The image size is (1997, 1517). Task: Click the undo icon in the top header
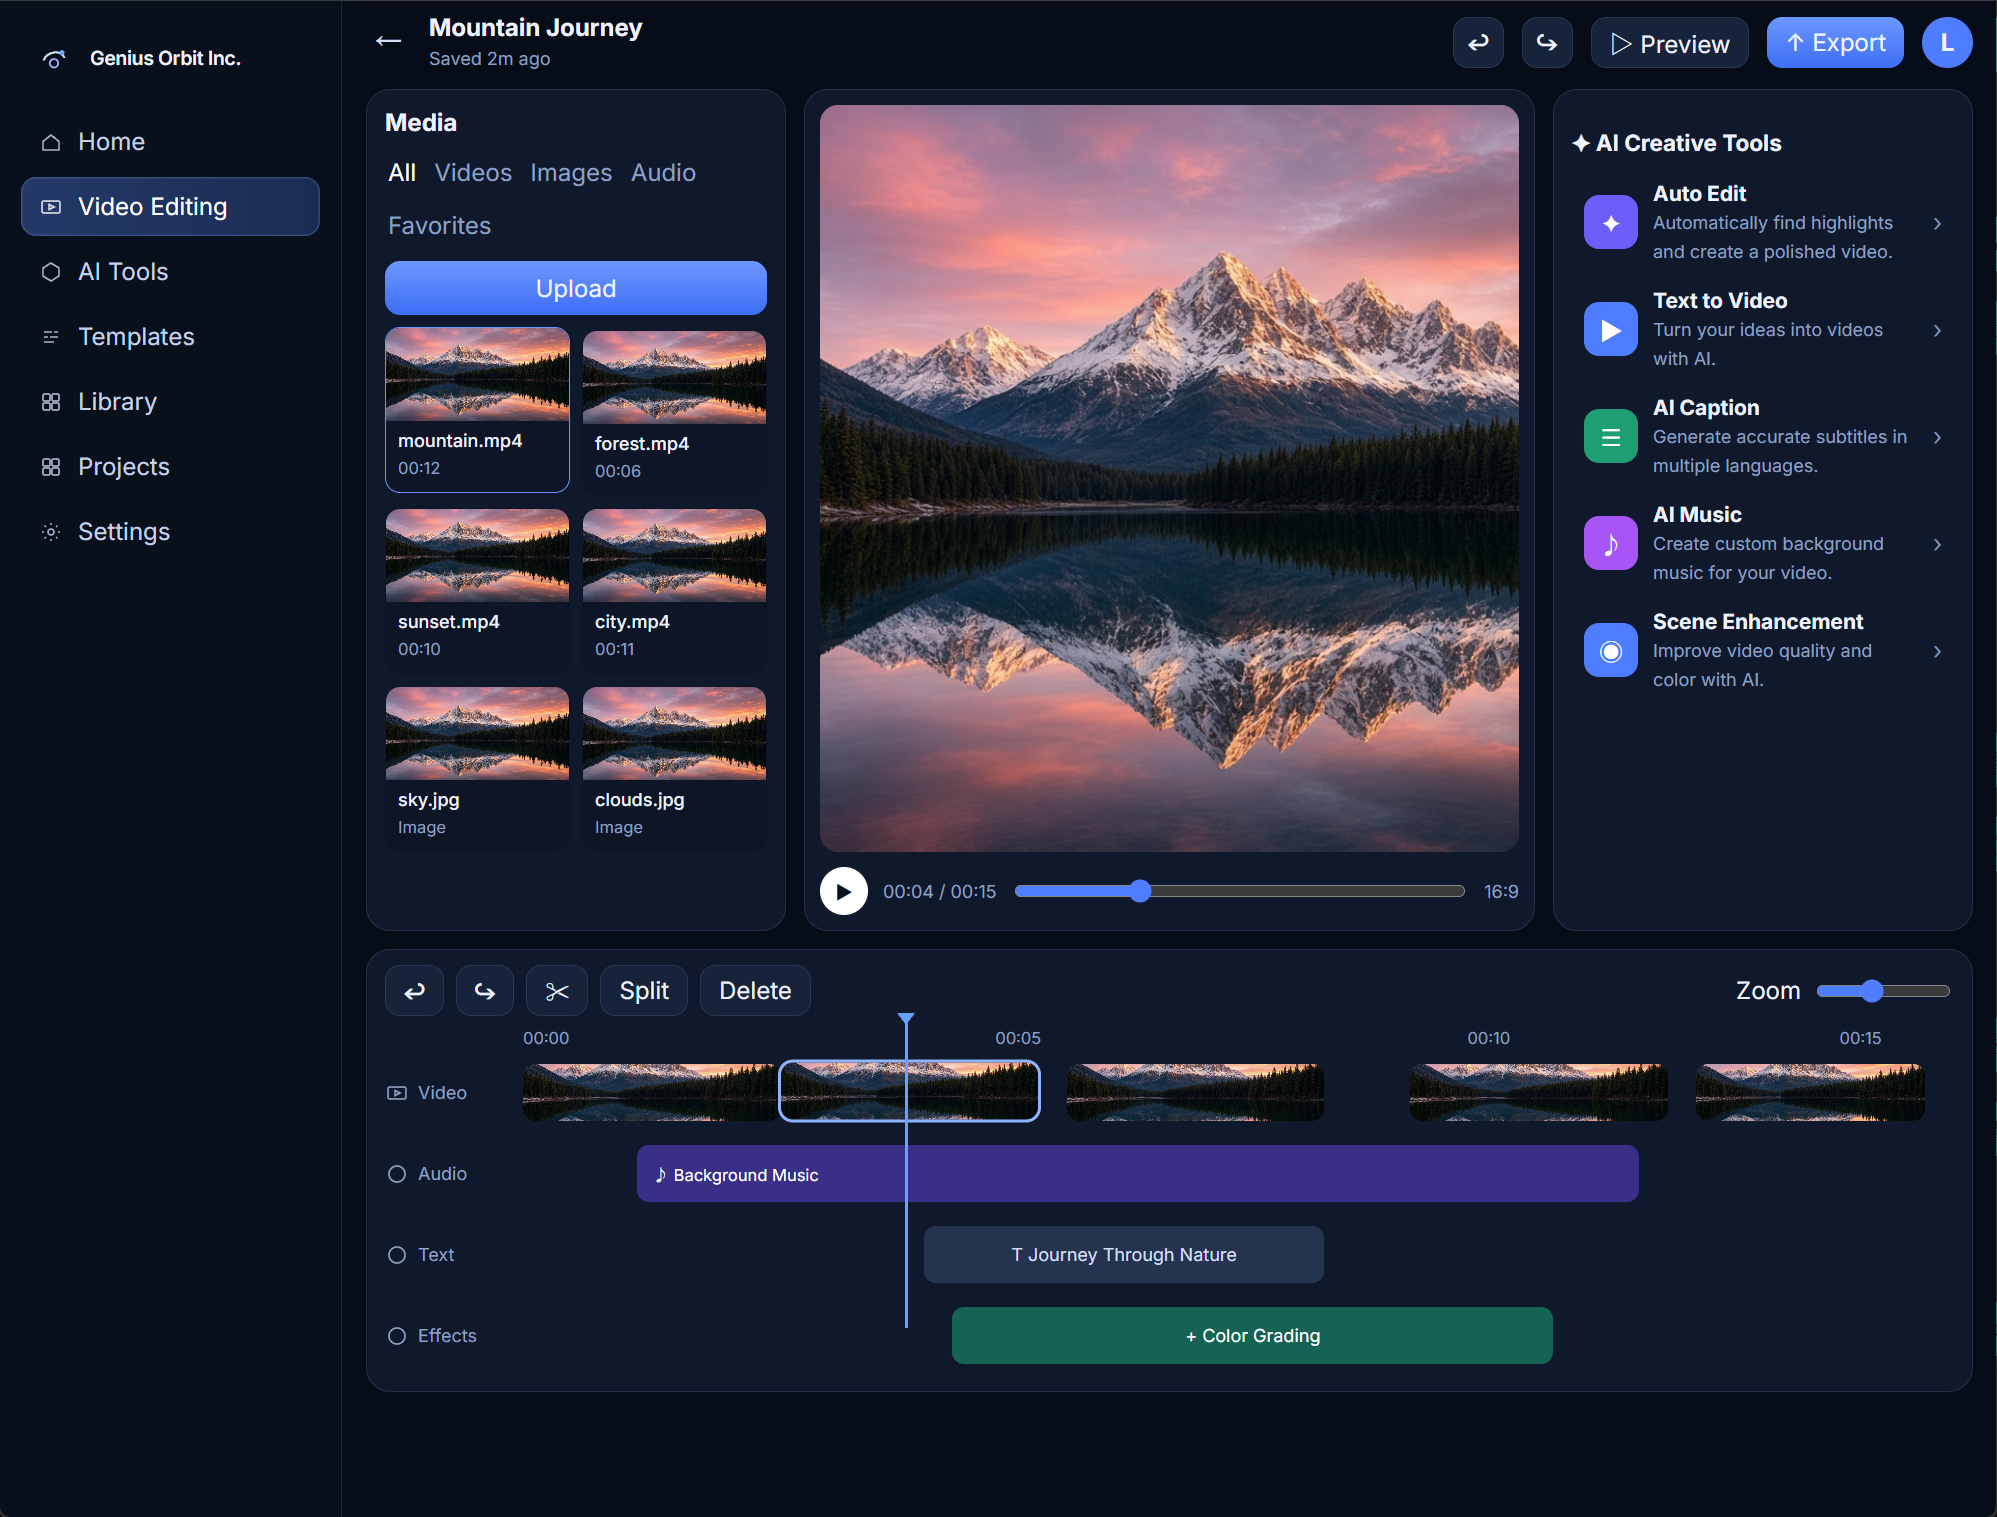click(1477, 43)
